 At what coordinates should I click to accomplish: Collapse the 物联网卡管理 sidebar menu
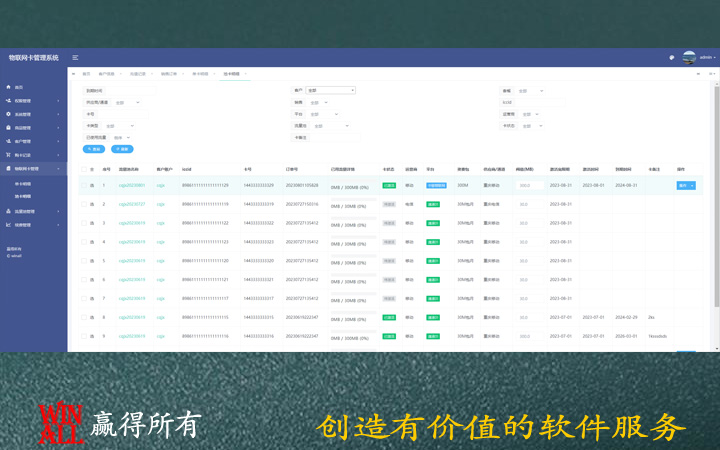point(33,169)
